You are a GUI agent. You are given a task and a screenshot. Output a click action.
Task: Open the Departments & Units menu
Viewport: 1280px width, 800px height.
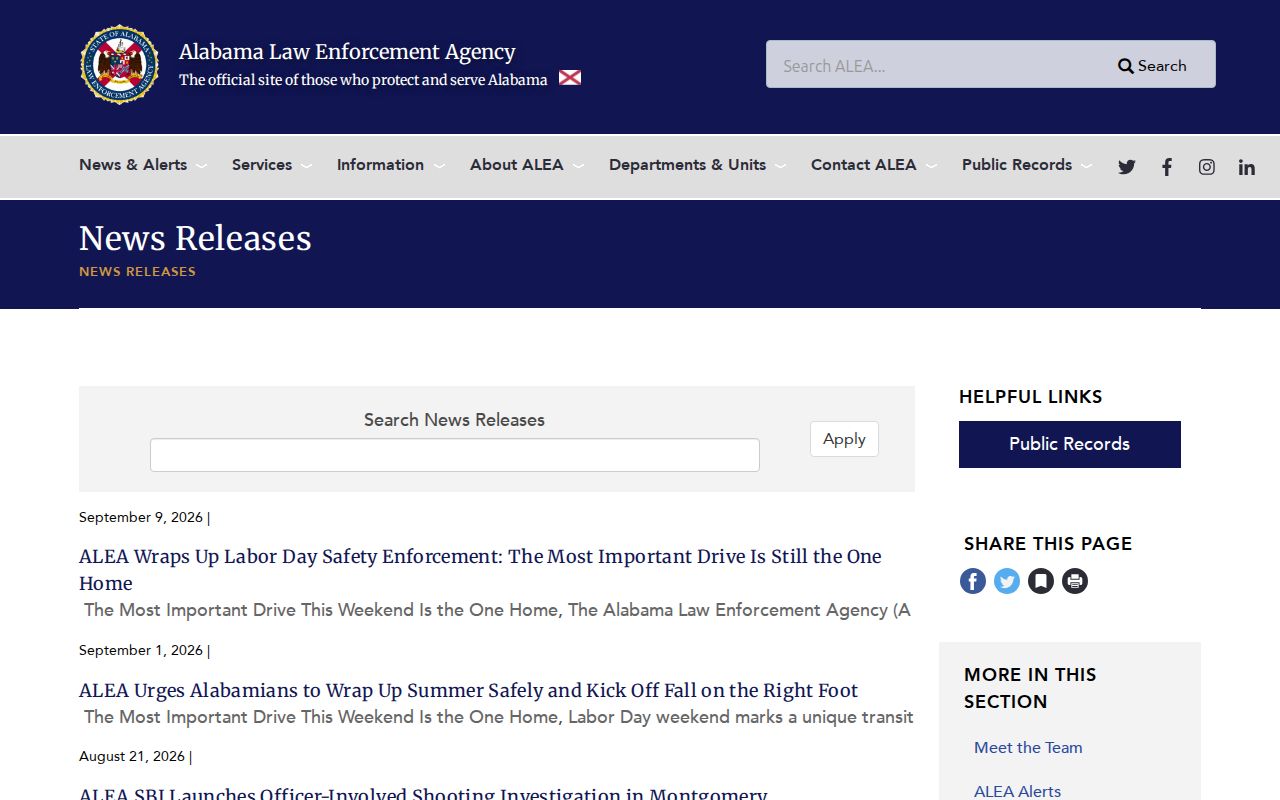click(x=687, y=165)
